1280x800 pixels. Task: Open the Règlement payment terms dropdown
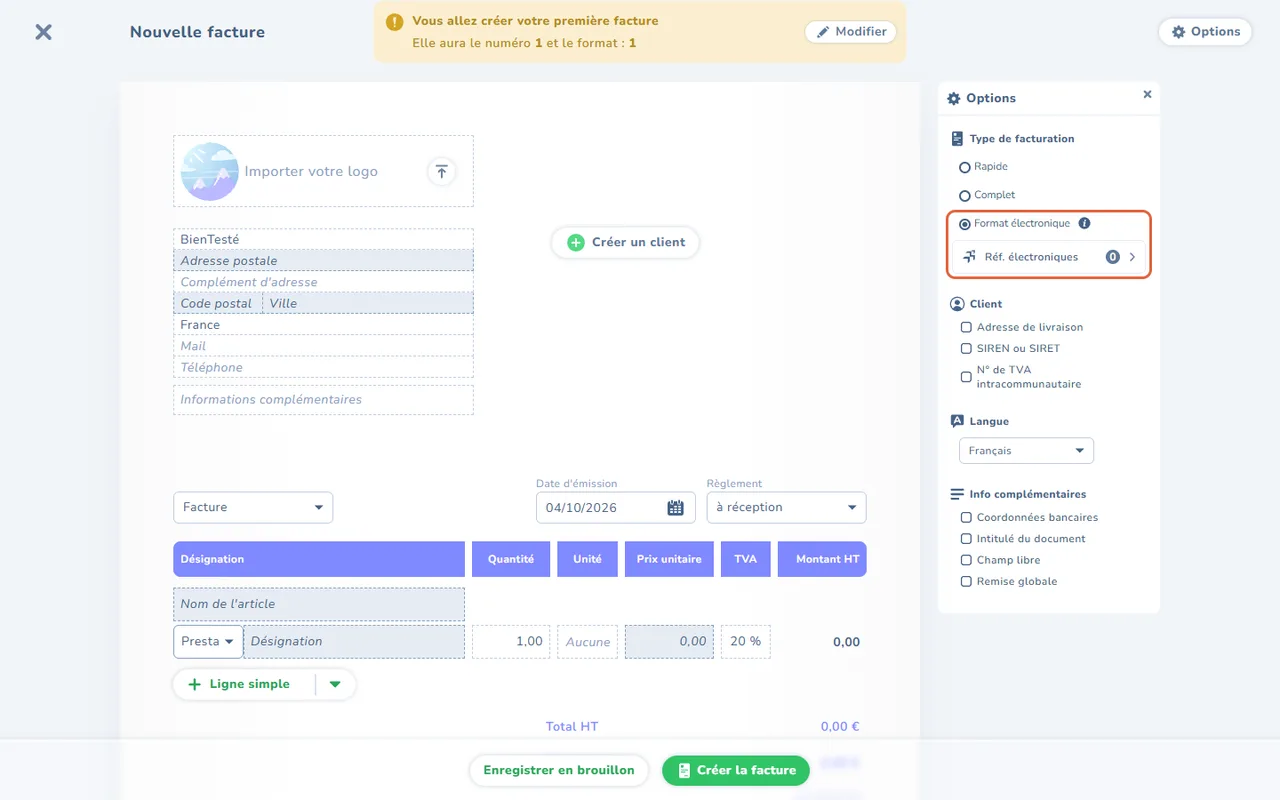(x=786, y=508)
